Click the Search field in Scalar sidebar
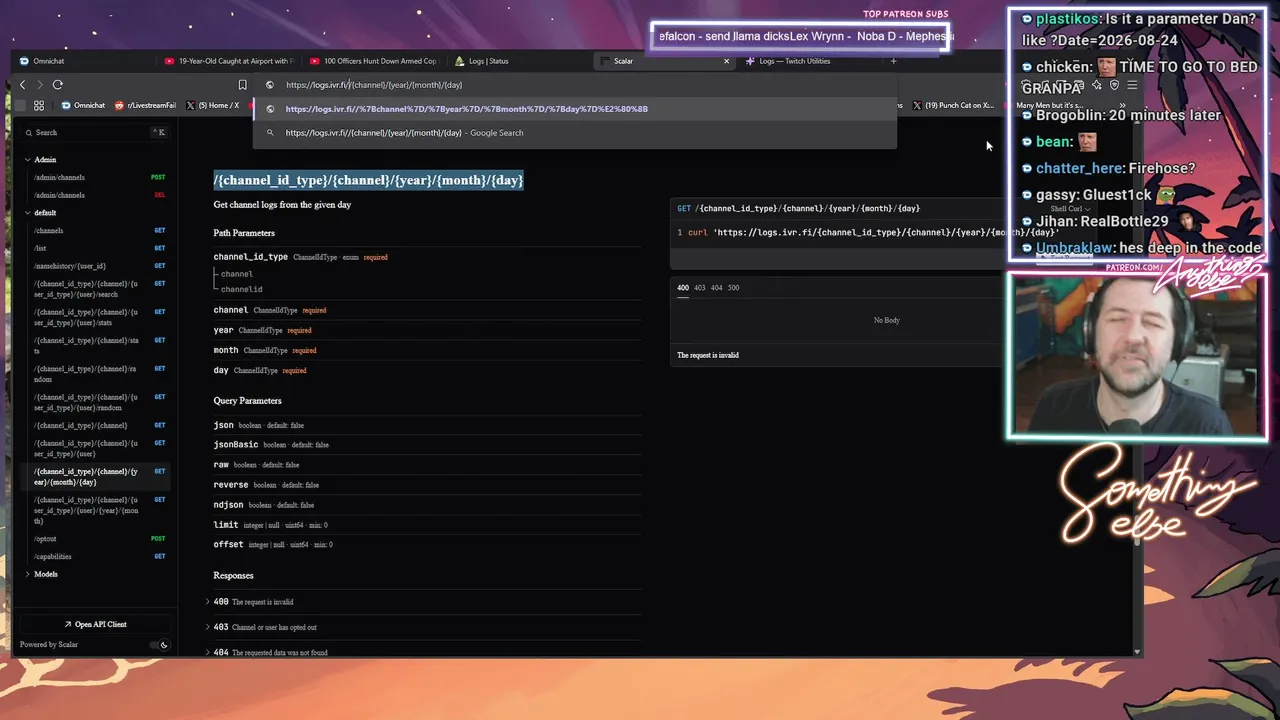Screen dimensions: 1280x720 click(x=95, y=132)
